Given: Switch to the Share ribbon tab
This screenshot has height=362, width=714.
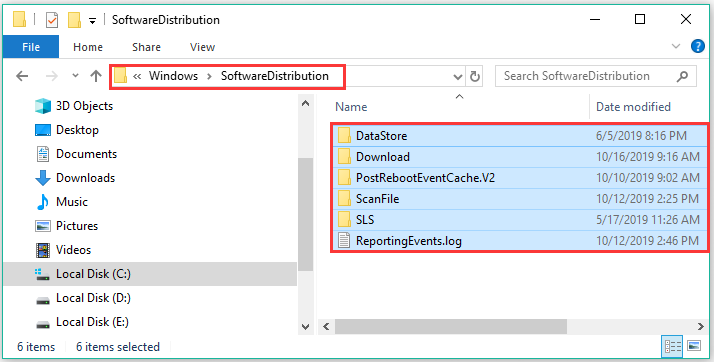Looking at the screenshot, I should [x=146, y=47].
